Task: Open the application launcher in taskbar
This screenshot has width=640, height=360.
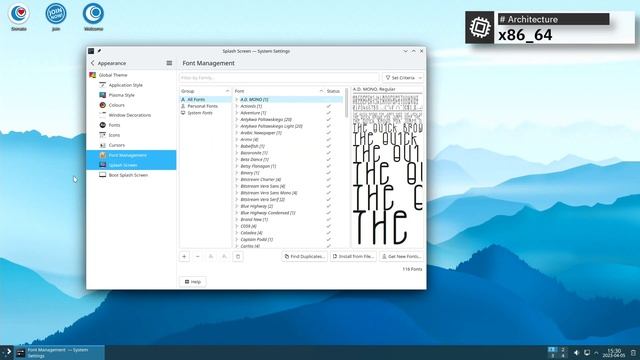Action: (8, 352)
